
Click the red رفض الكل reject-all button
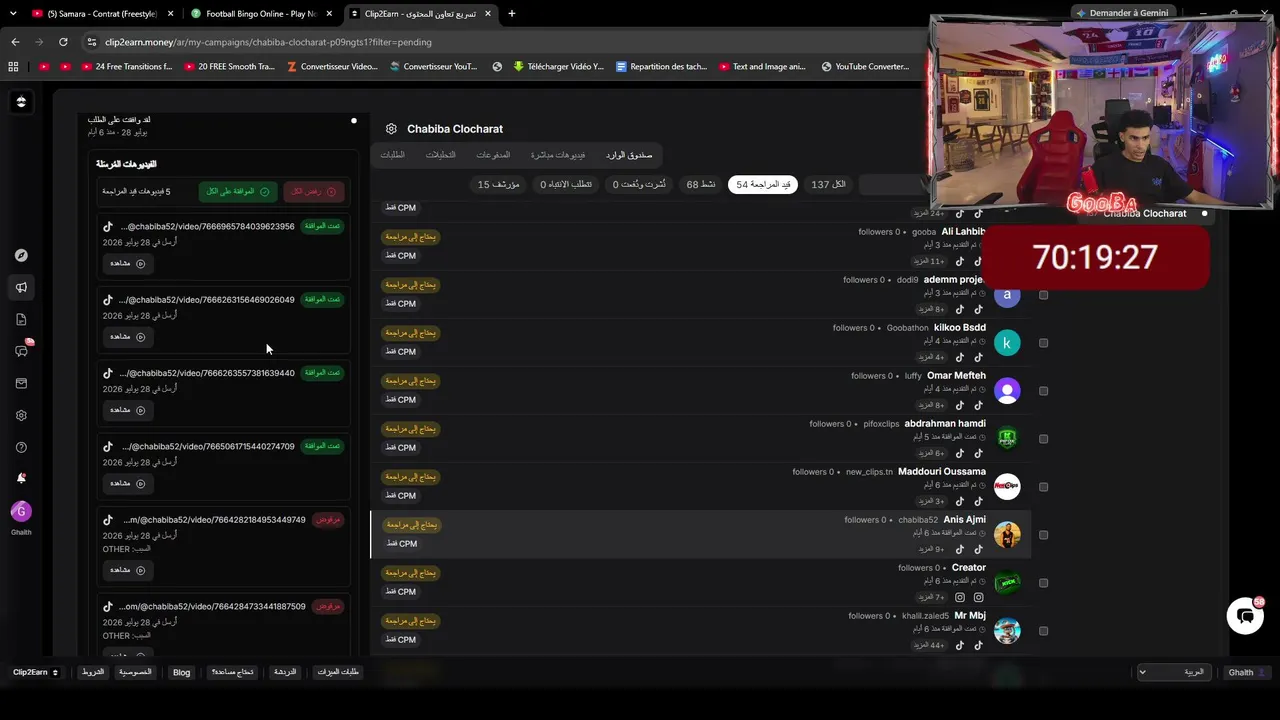(x=314, y=191)
